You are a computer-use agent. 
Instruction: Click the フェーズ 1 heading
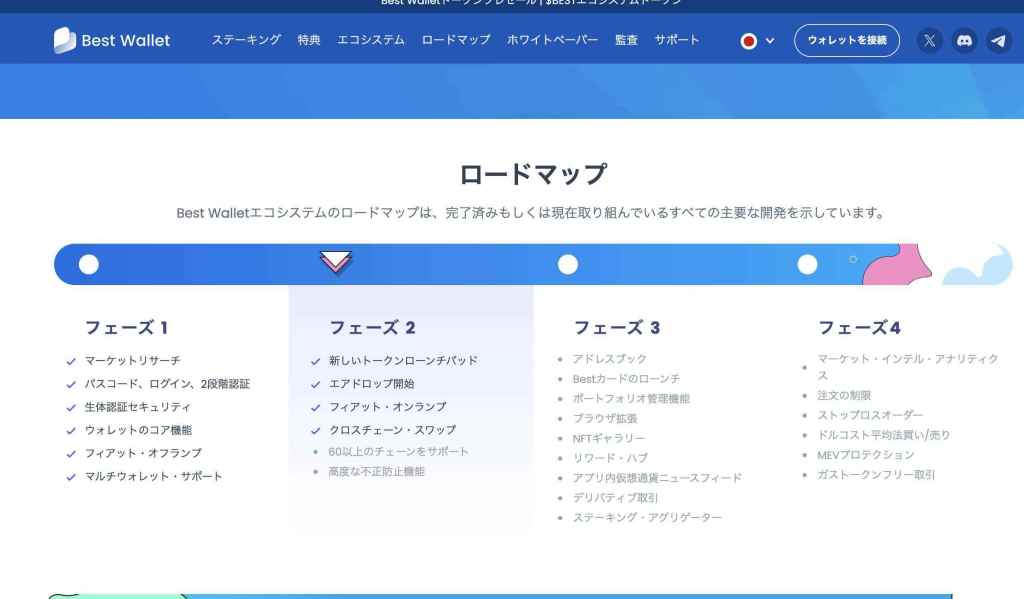point(127,327)
